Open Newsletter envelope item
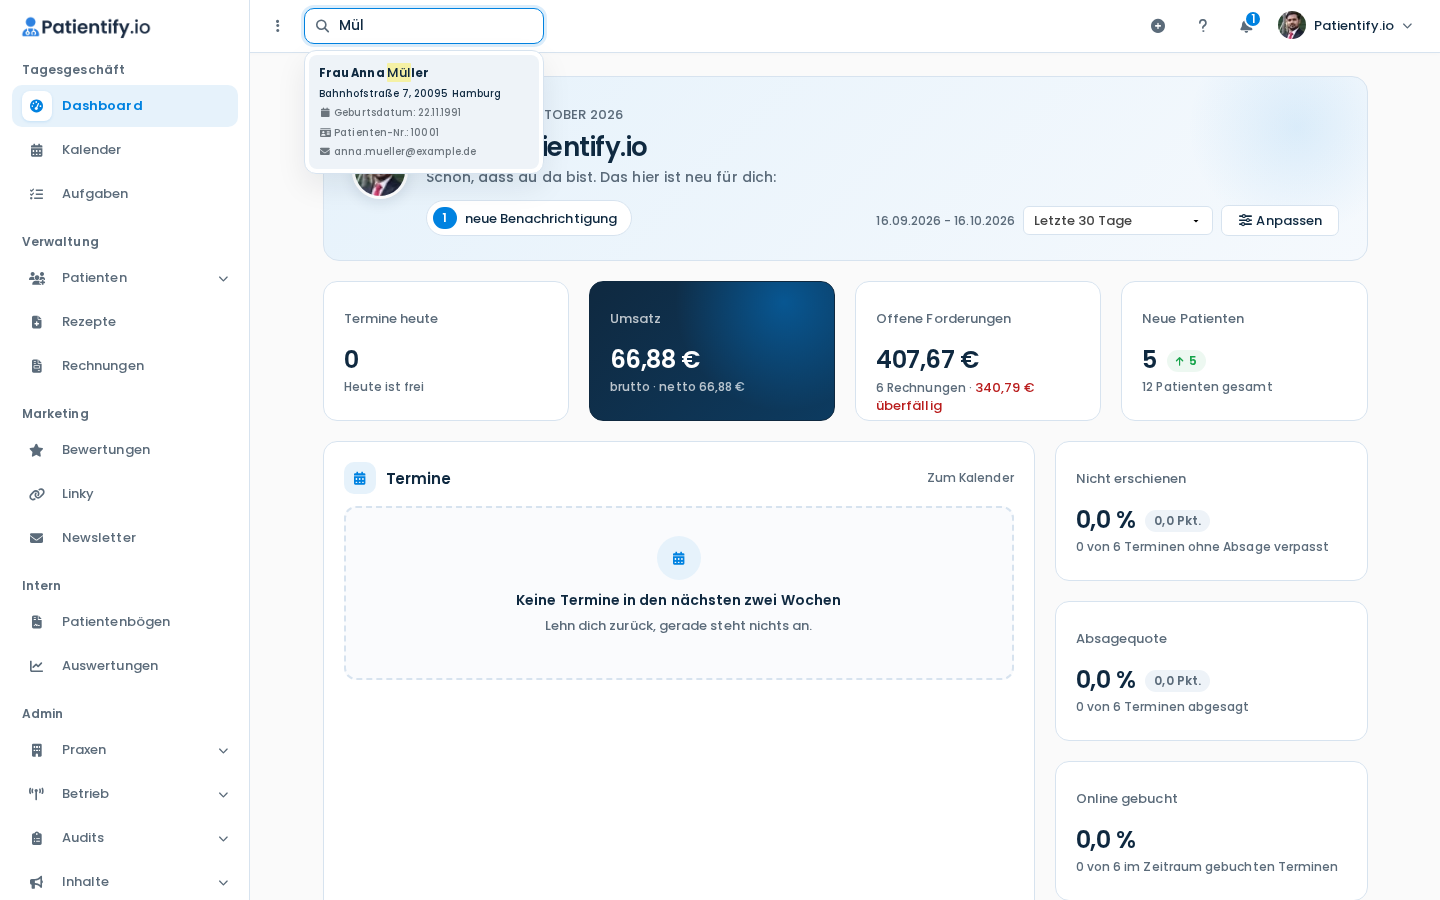Screen dimensions: 1440x900 pyautogui.click(x=125, y=538)
